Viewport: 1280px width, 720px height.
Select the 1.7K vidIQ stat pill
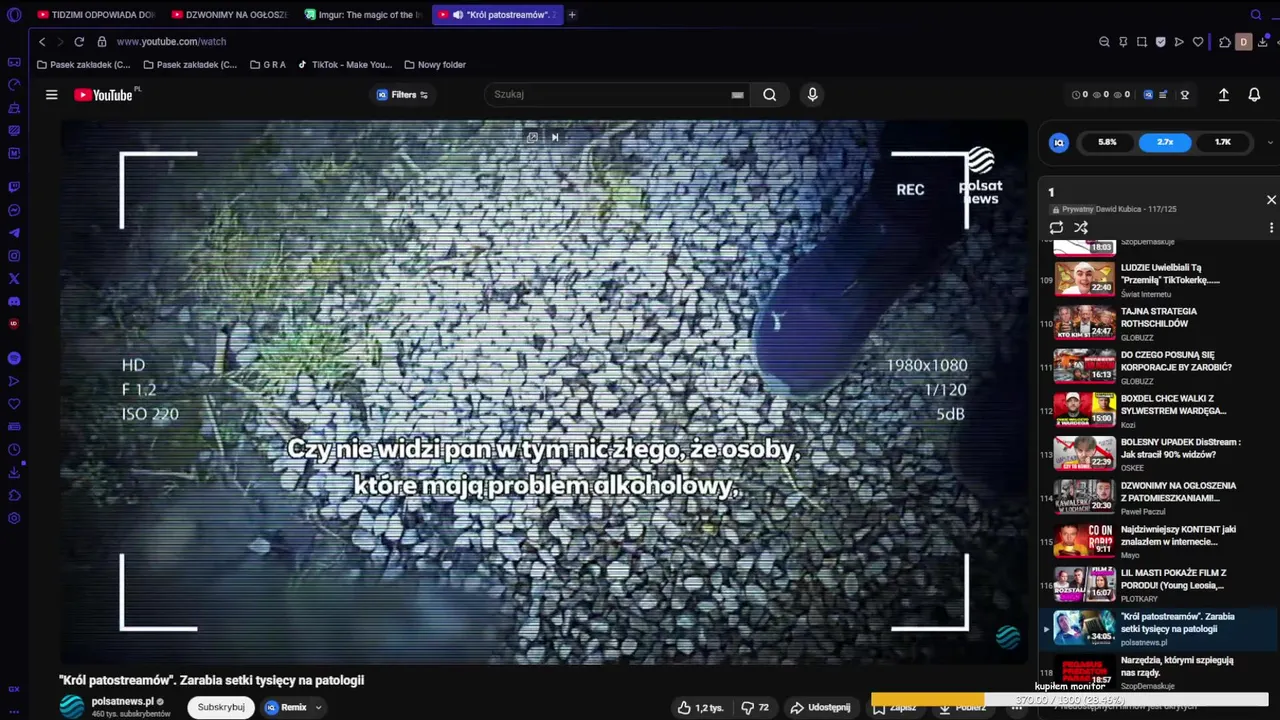point(1223,142)
